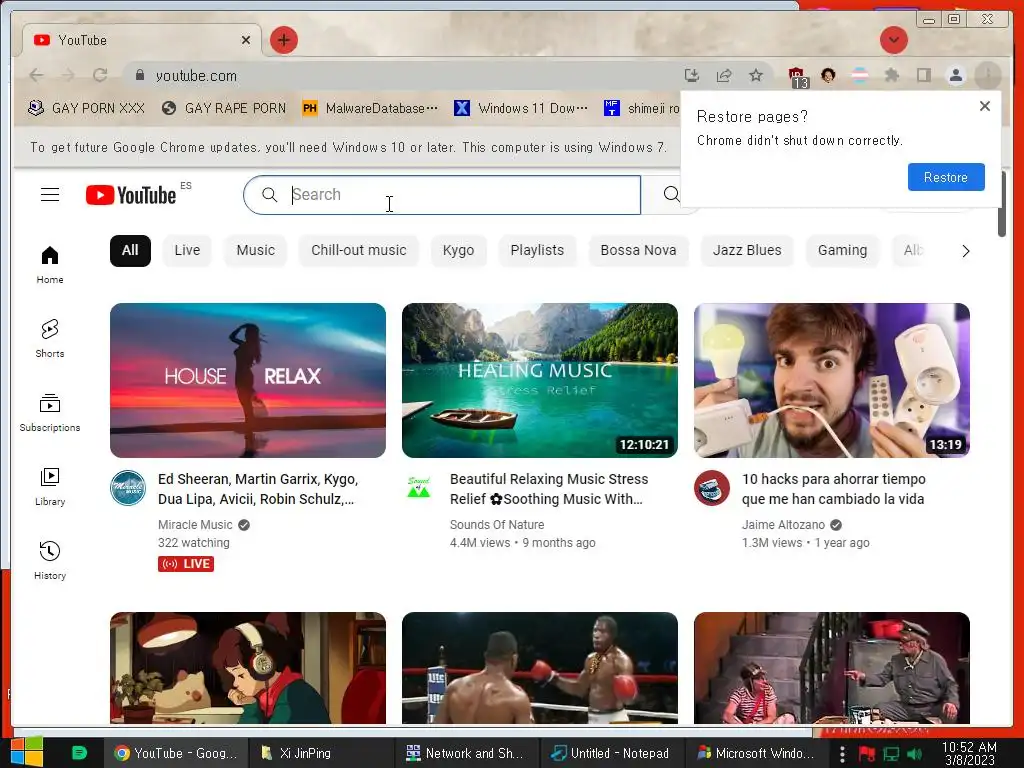This screenshot has height=768, width=1024.
Task: Select the Kygo filter chip
Action: pyautogui.click(x=458, y=251)
